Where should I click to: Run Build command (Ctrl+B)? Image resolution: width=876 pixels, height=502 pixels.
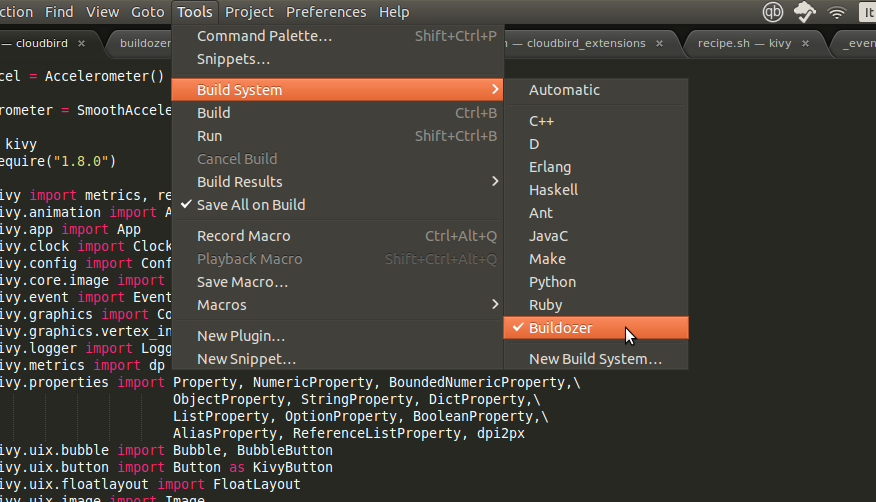pos(337,113)
